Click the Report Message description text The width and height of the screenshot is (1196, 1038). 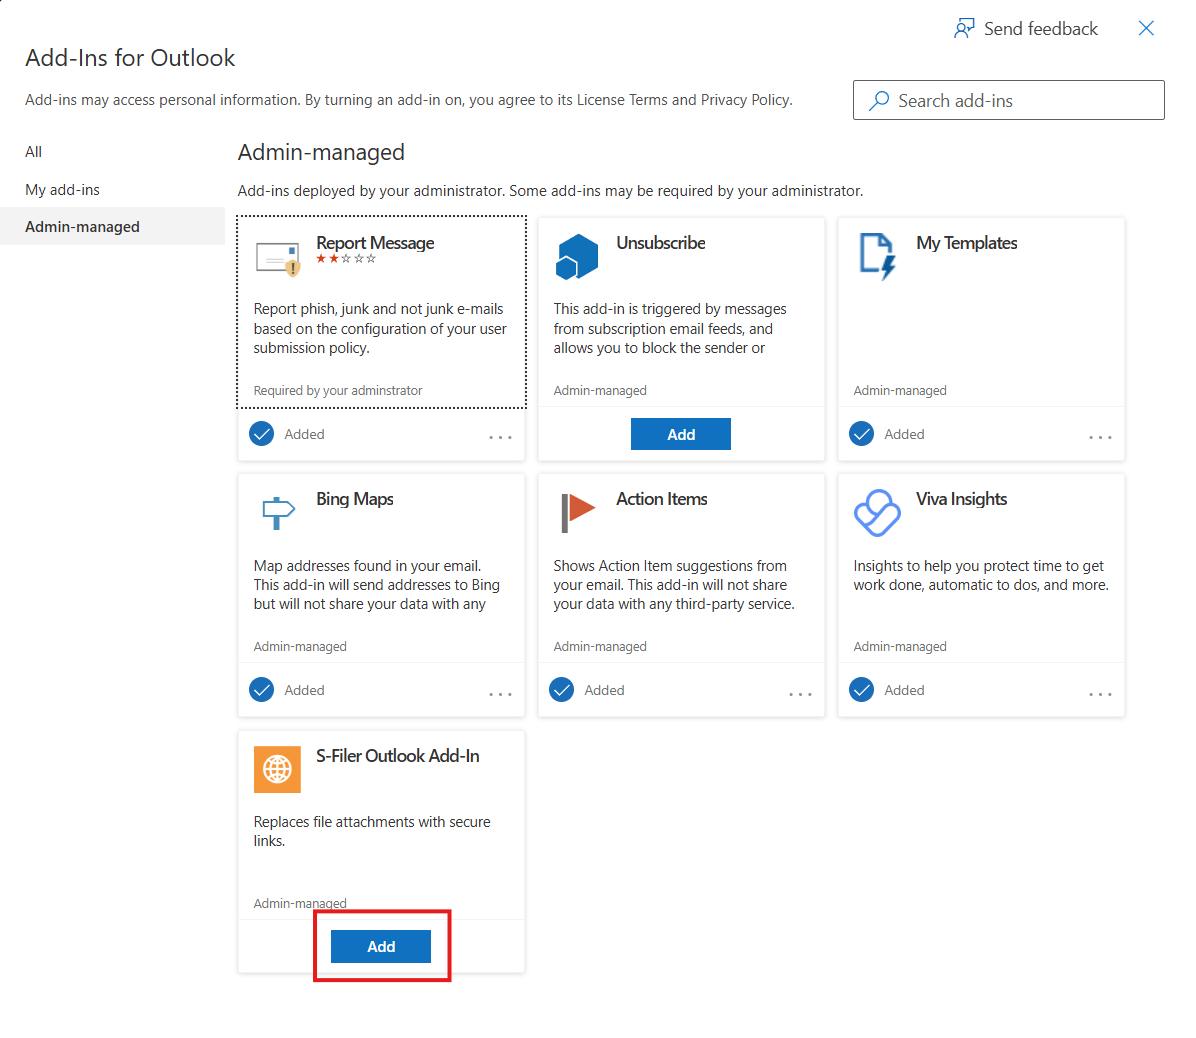(380, 329)
